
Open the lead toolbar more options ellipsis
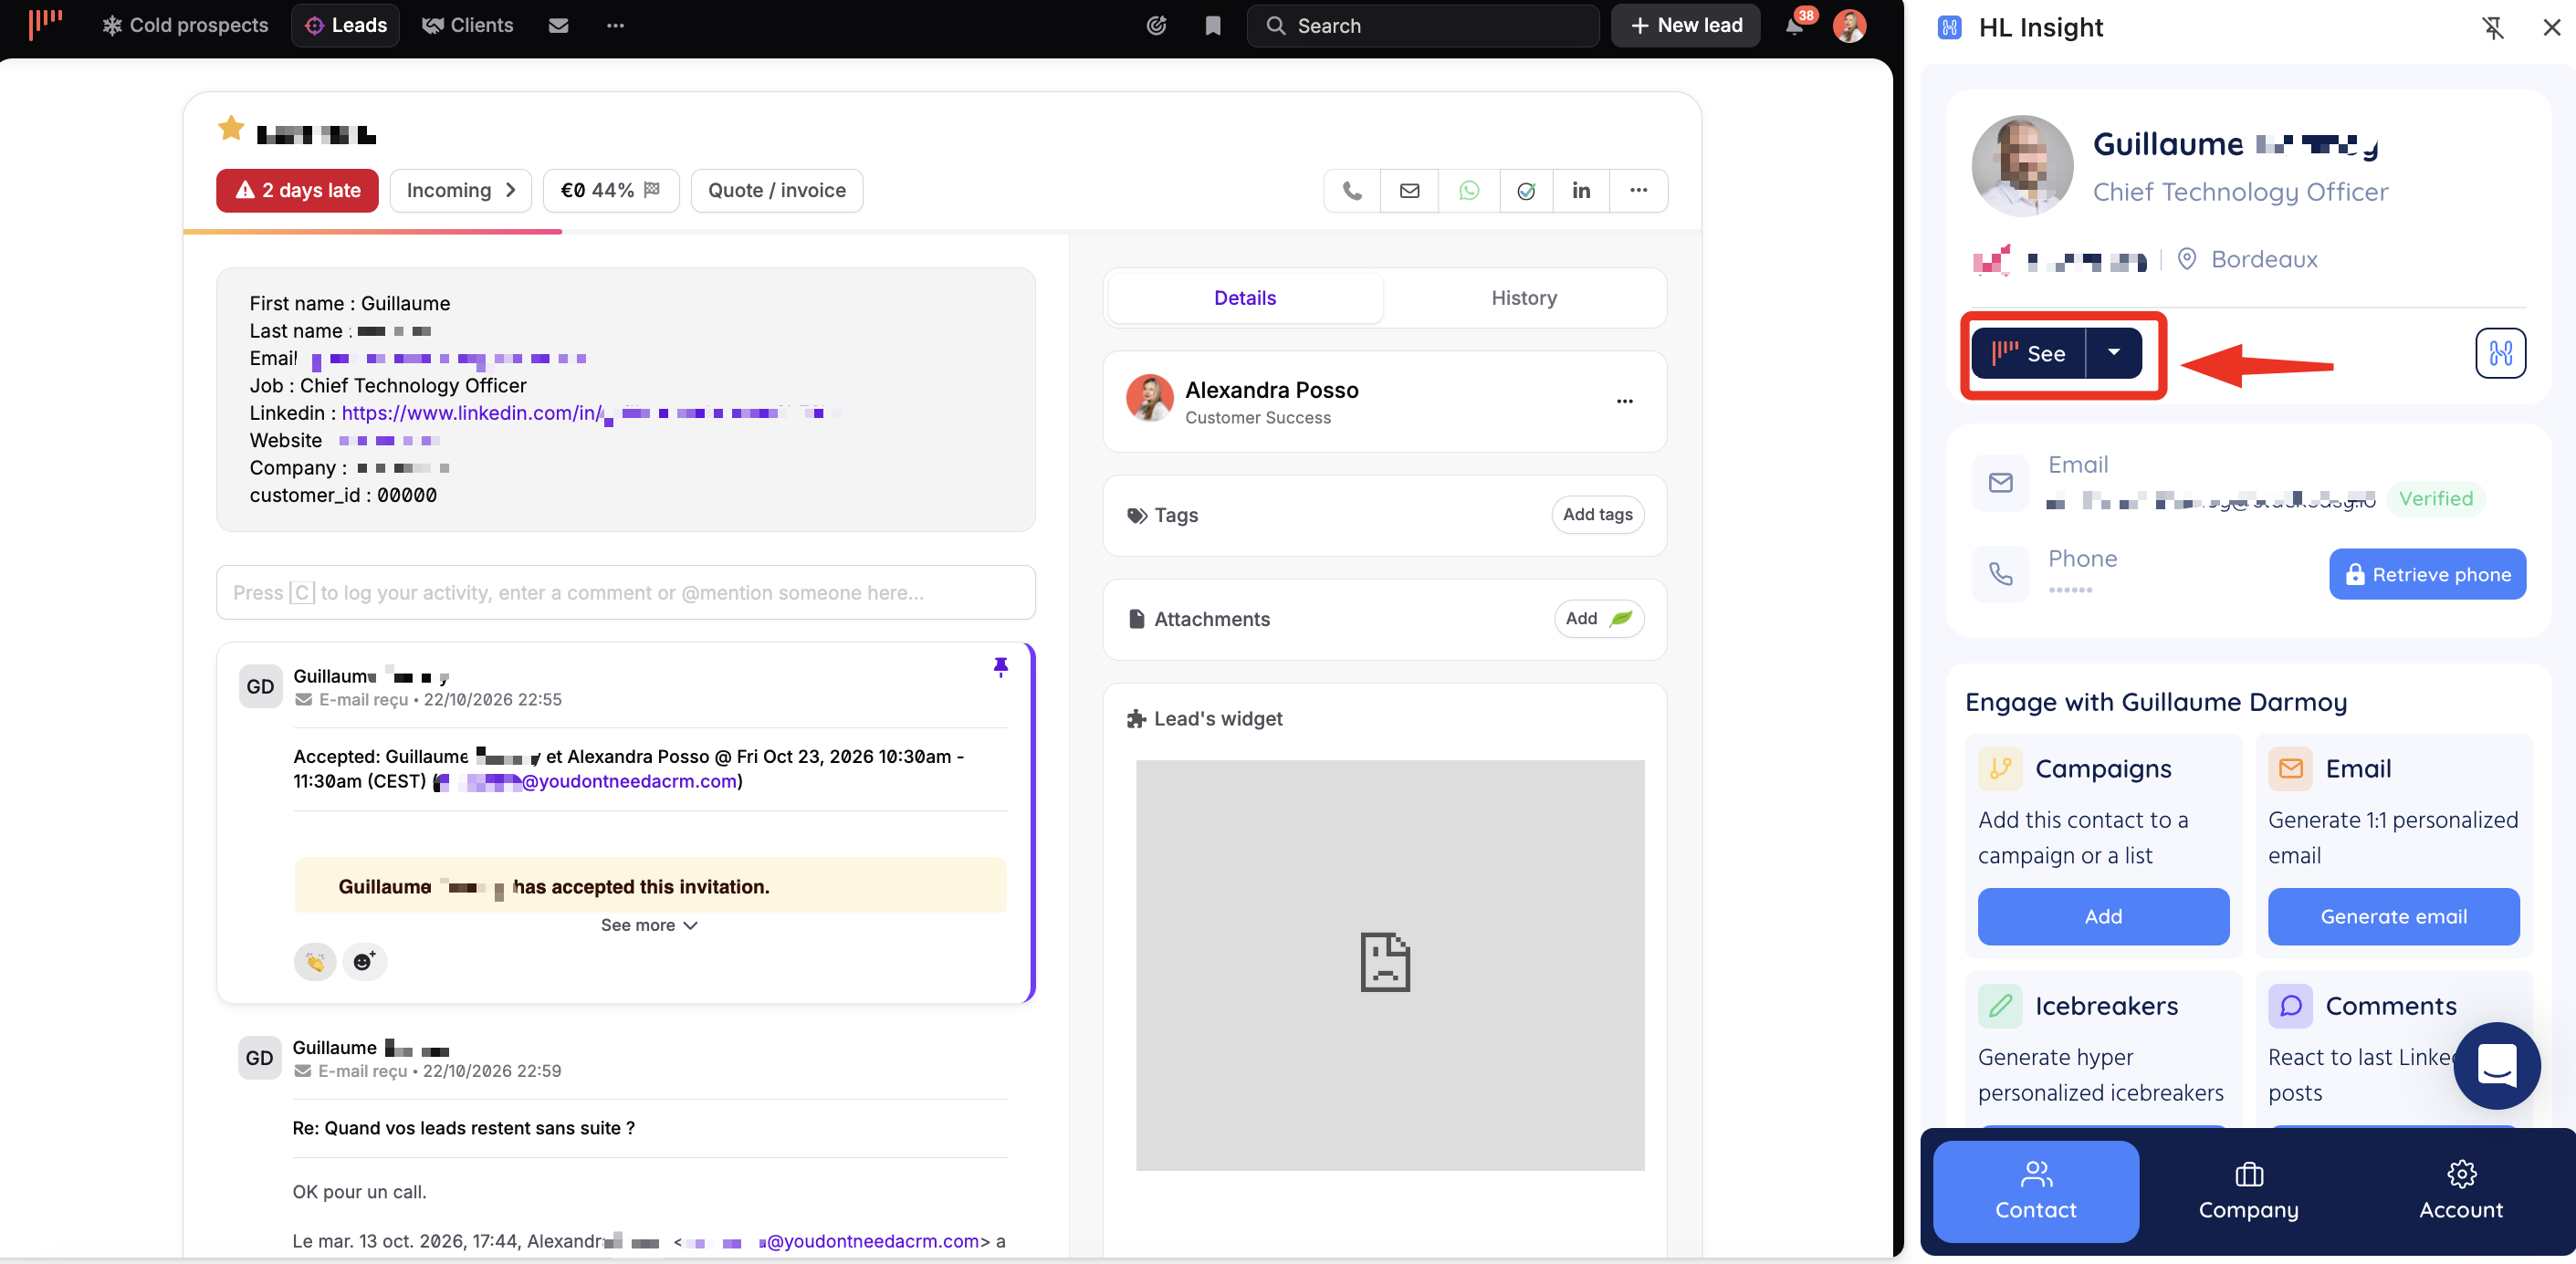1638,190
